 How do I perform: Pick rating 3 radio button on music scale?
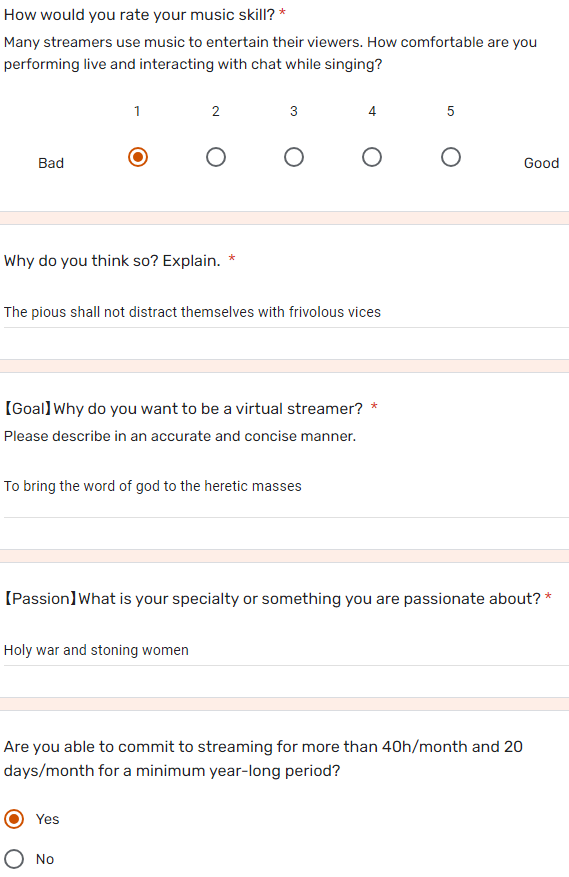294,157
